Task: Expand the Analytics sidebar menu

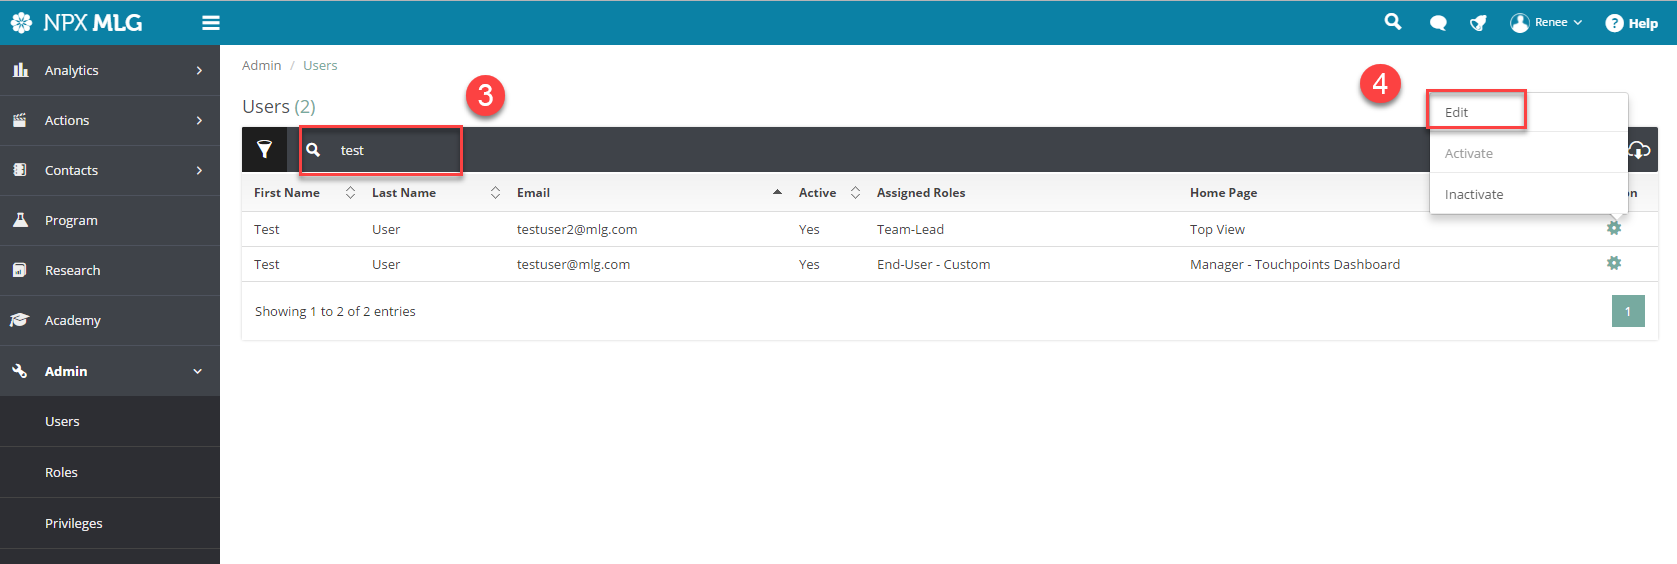Action: tap(110, 70)
